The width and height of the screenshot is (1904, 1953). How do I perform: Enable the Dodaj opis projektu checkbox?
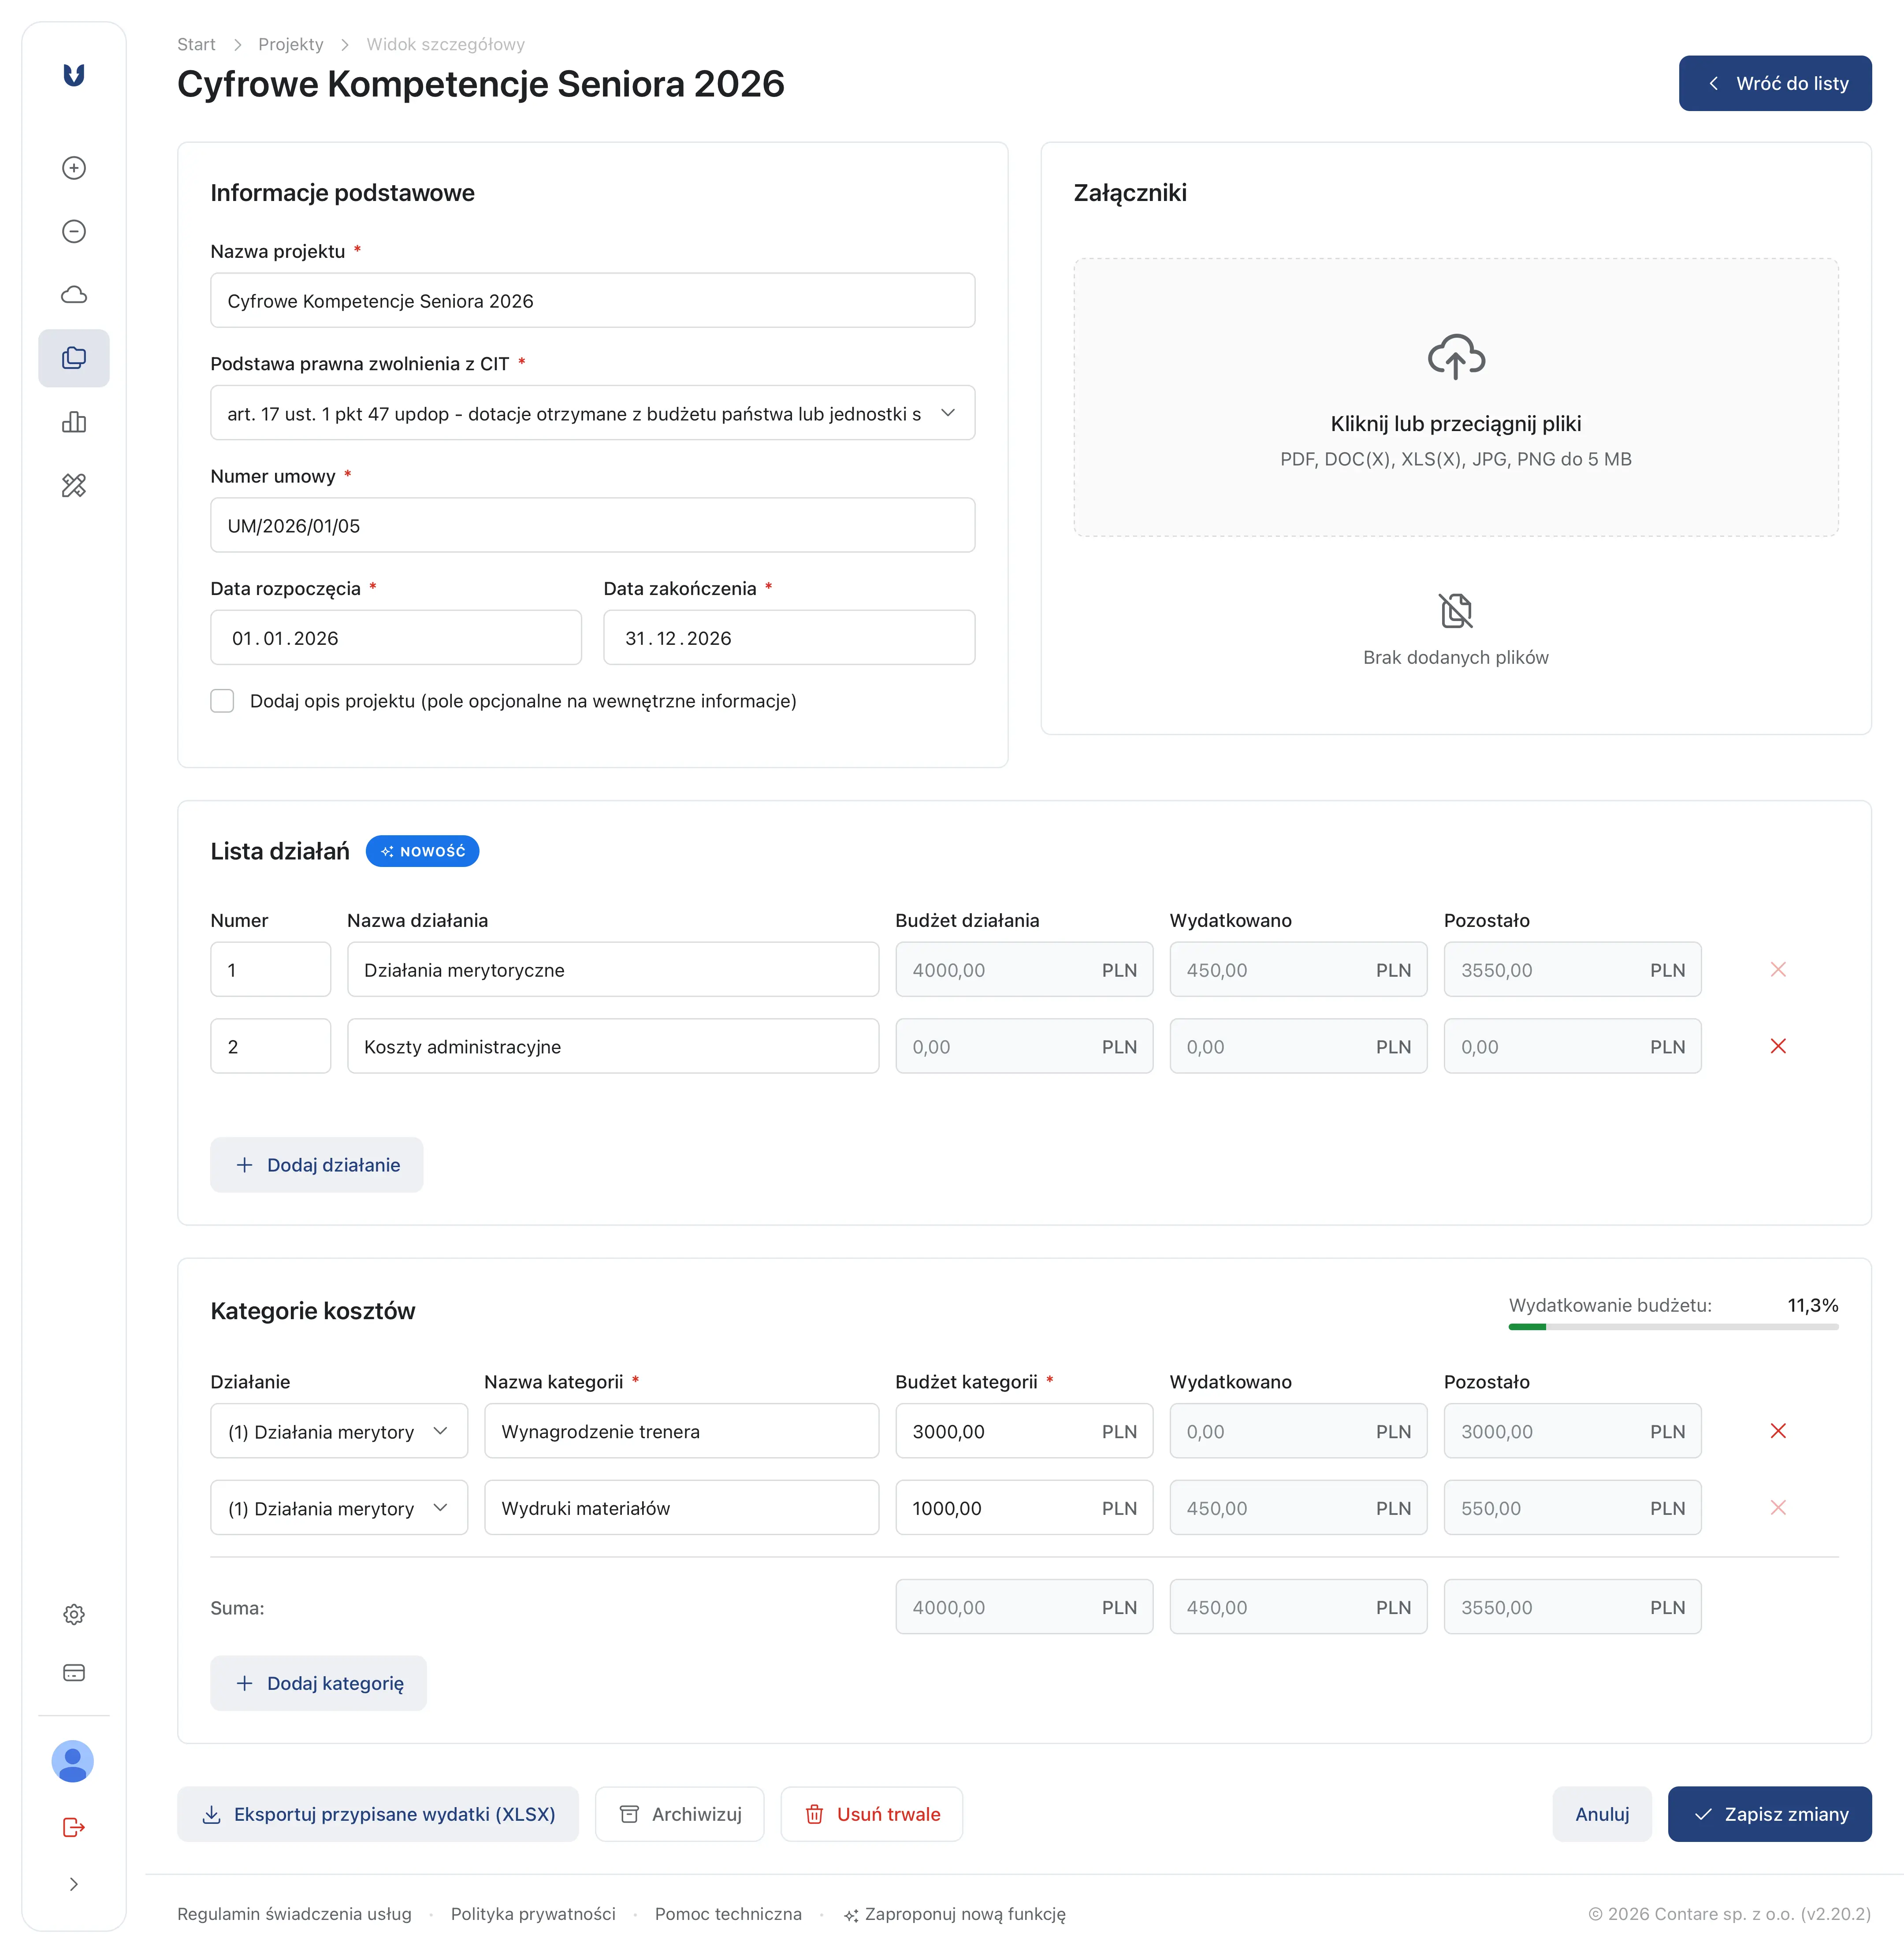(222, 701)
